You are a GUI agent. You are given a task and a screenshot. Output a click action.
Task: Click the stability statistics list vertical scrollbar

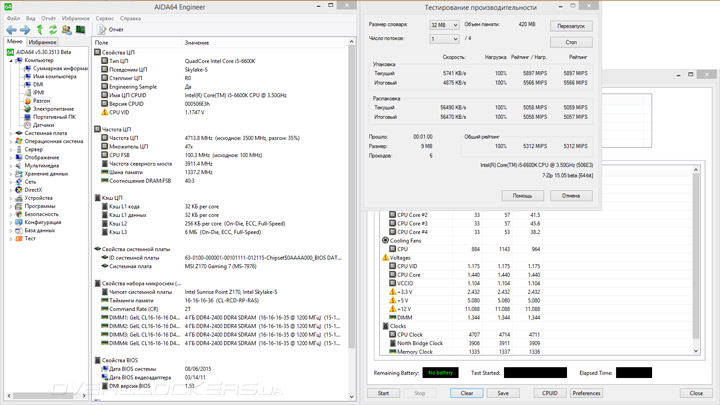tap(696, 260)
